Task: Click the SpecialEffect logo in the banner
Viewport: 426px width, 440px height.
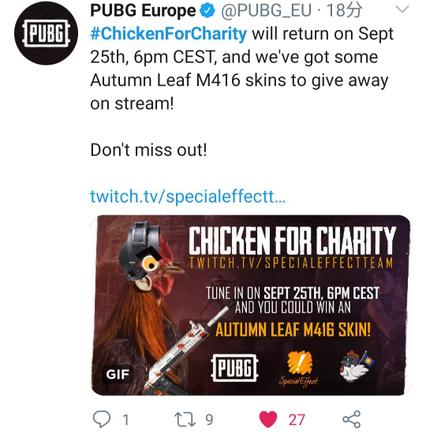Action: click(299, 369)
